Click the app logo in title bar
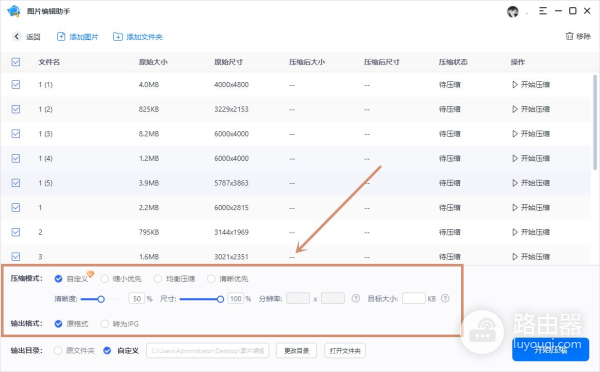Screen dimensions: 600x372 [x=14, y=11]
